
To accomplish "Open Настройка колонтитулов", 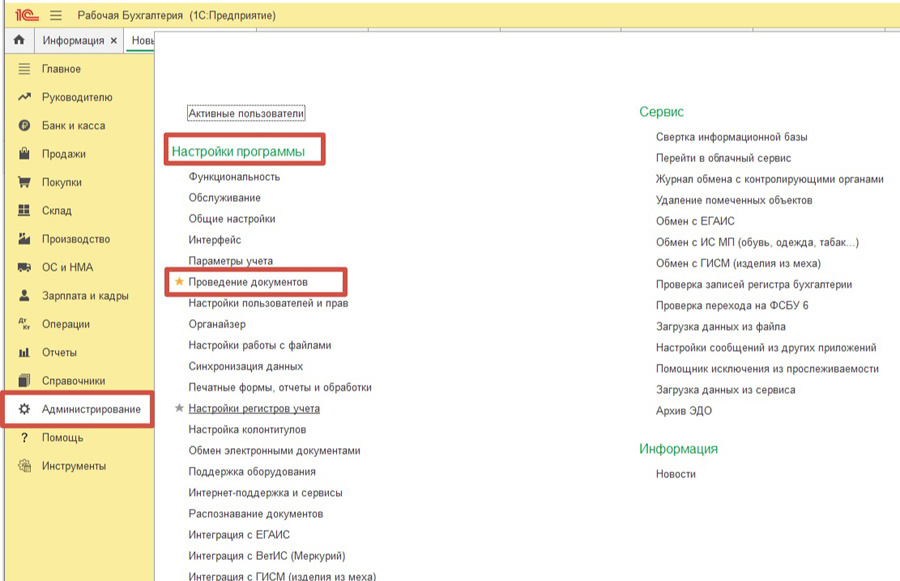I will [x=247, y=429].
